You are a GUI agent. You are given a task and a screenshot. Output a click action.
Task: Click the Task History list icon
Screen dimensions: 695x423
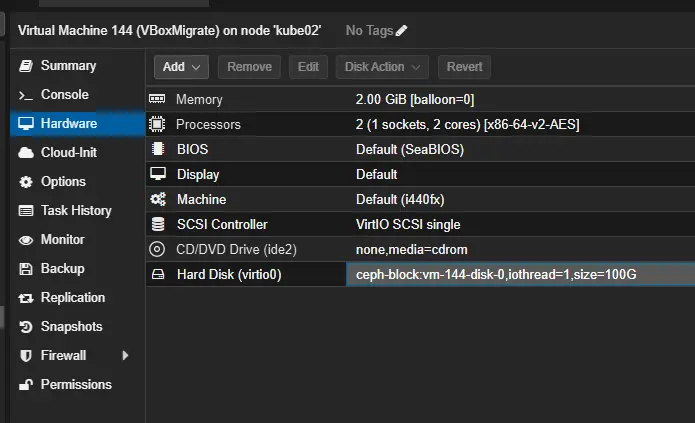(x=26, y=211)
